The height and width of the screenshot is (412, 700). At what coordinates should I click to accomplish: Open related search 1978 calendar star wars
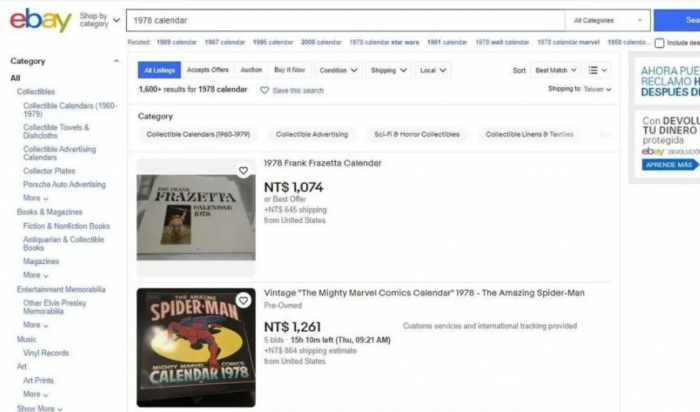(x=384, y=42)
